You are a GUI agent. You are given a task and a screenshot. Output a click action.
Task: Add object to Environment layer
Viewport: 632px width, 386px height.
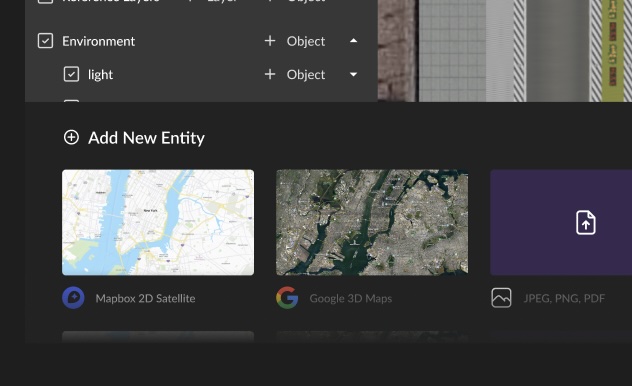[x=295, y=41]
